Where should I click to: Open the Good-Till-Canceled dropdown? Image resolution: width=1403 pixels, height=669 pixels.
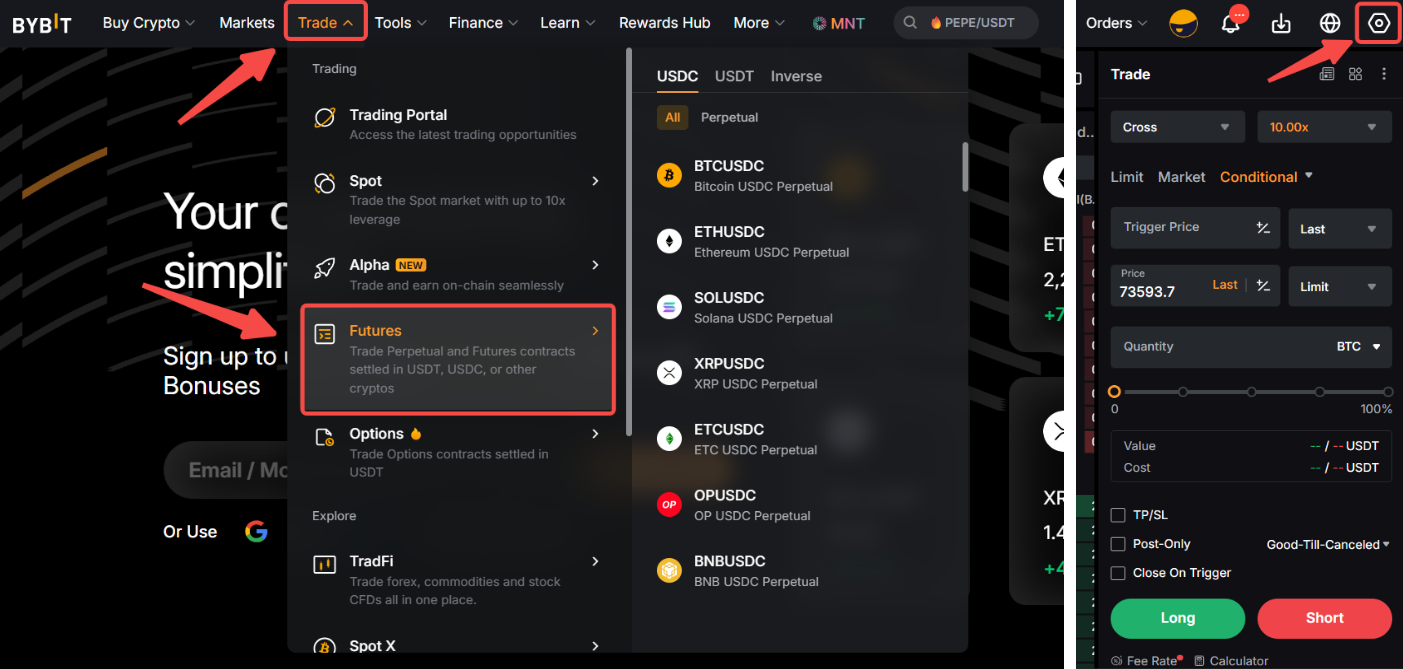1328,545
